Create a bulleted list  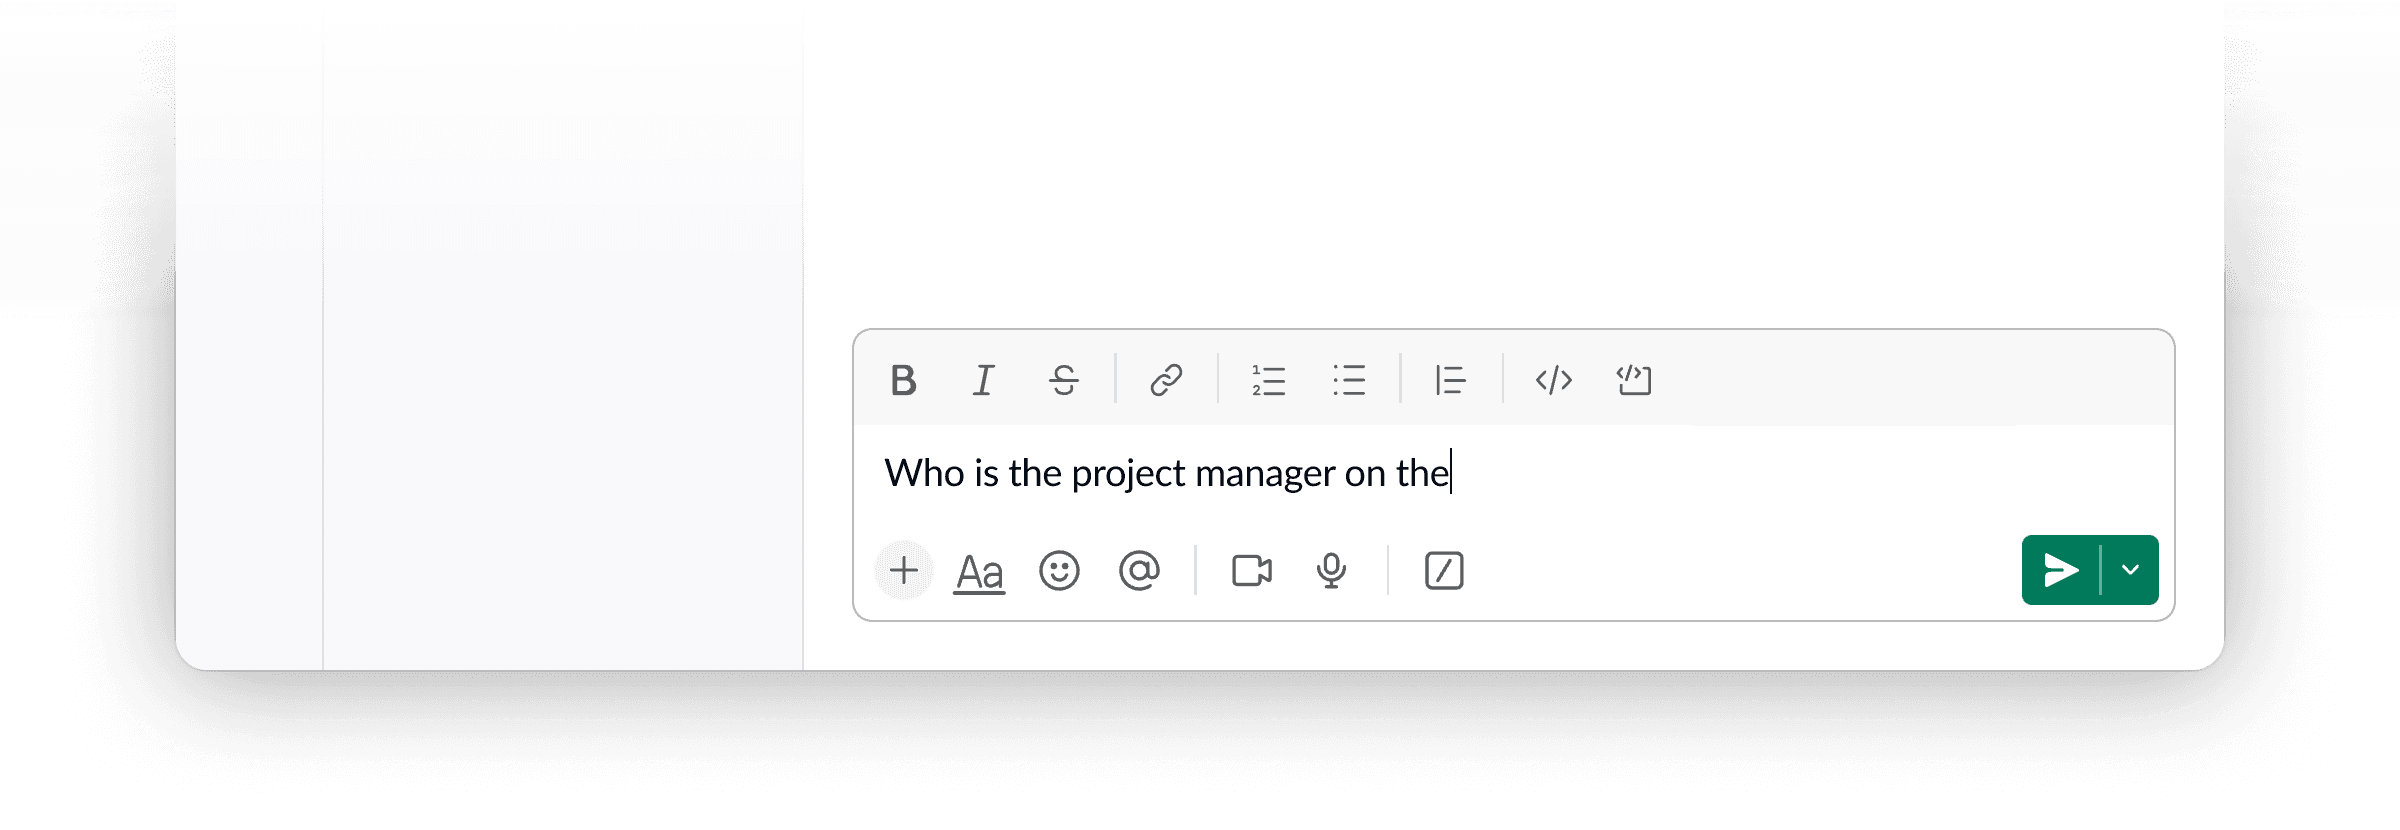pos(1348,380)
